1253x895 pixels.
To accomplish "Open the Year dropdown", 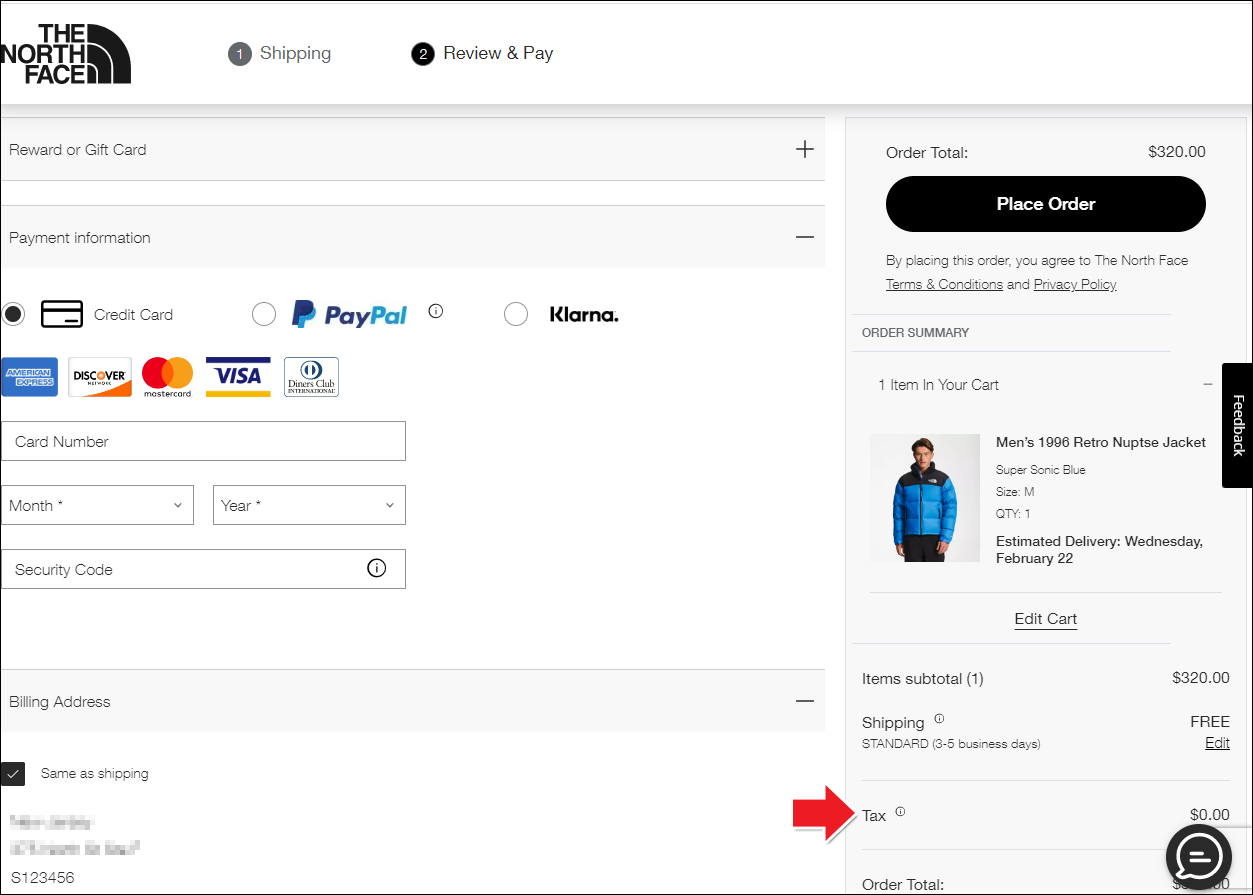I will pos(310,505).
